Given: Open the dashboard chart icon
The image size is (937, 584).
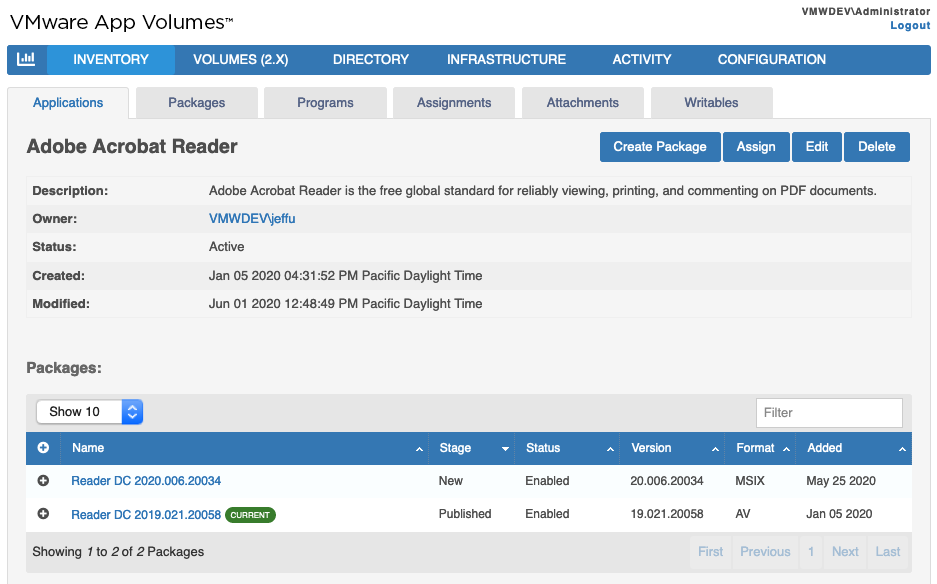Looking at the screenshot, I should click(x=27, y=60).
